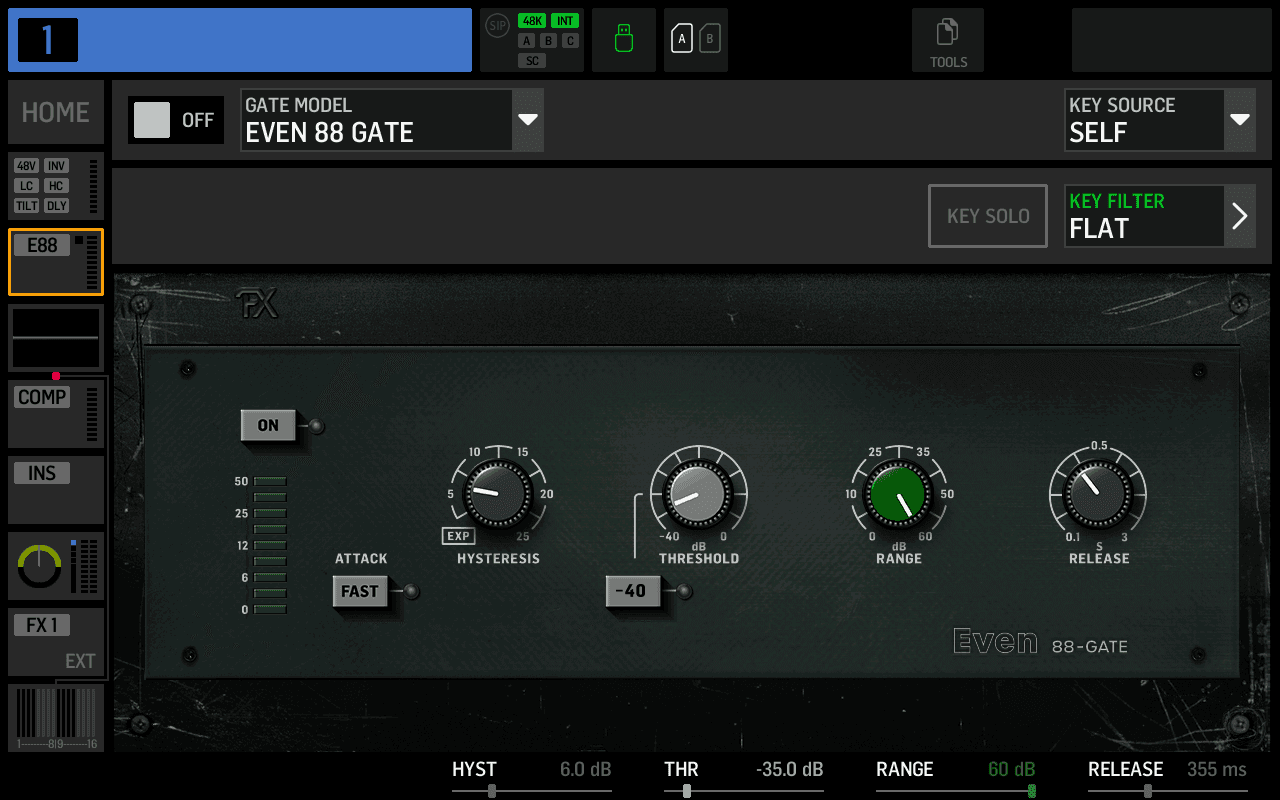Click the HYST slider handle
The height and width of the screenshot is (800, 1280).
(492, 791)
